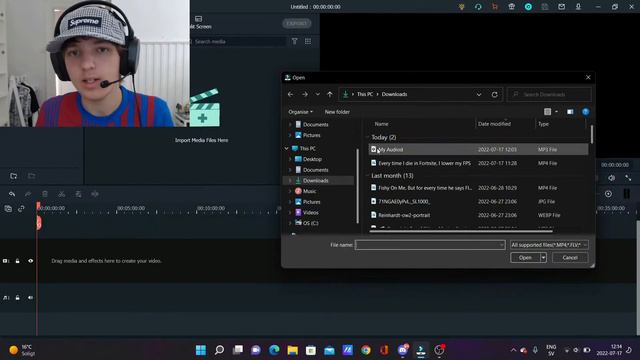Click the microphone download icon in title bar

click(578, 7)
